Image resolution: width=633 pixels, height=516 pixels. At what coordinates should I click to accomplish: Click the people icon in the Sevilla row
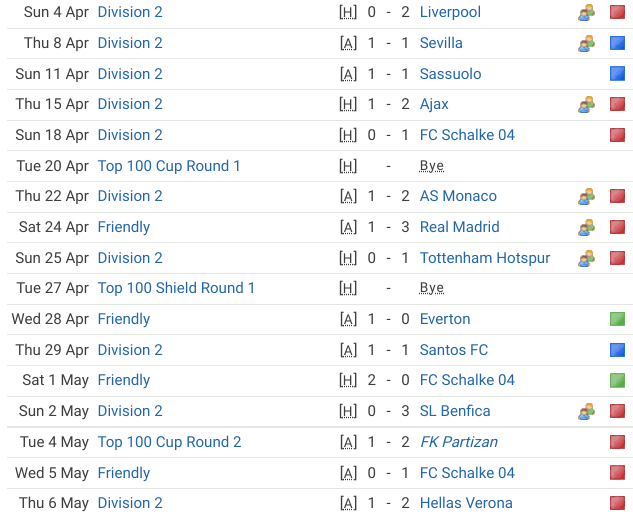tap(586, 43)
